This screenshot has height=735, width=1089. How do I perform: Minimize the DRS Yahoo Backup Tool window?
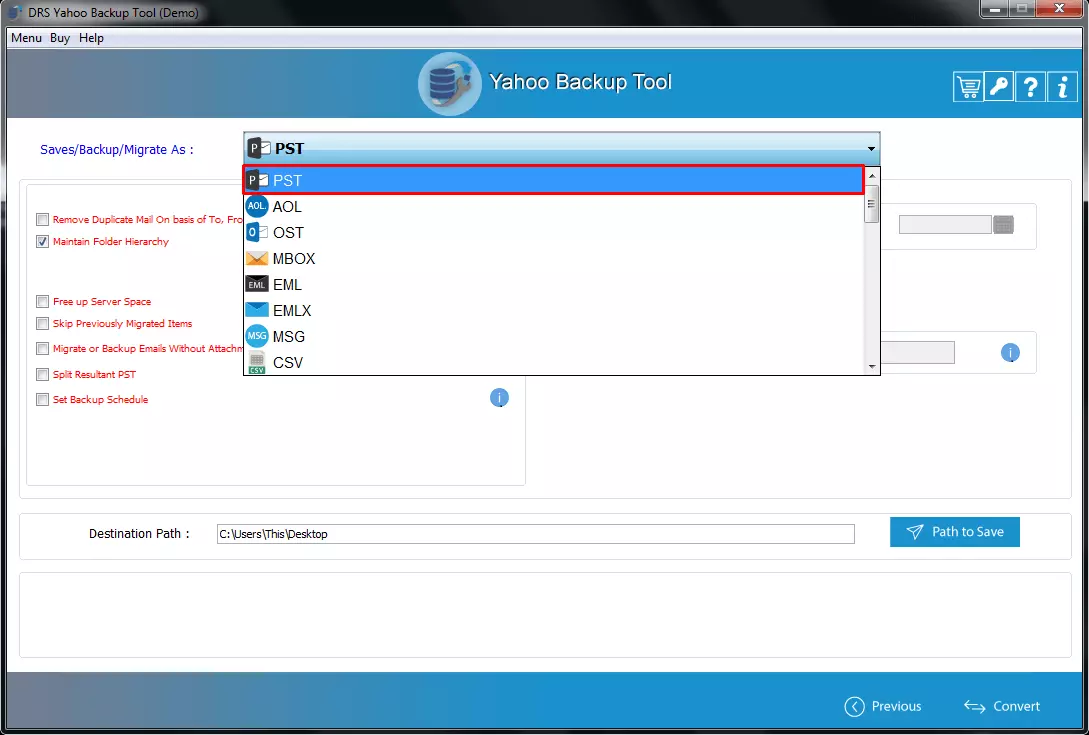click(995, 9)
